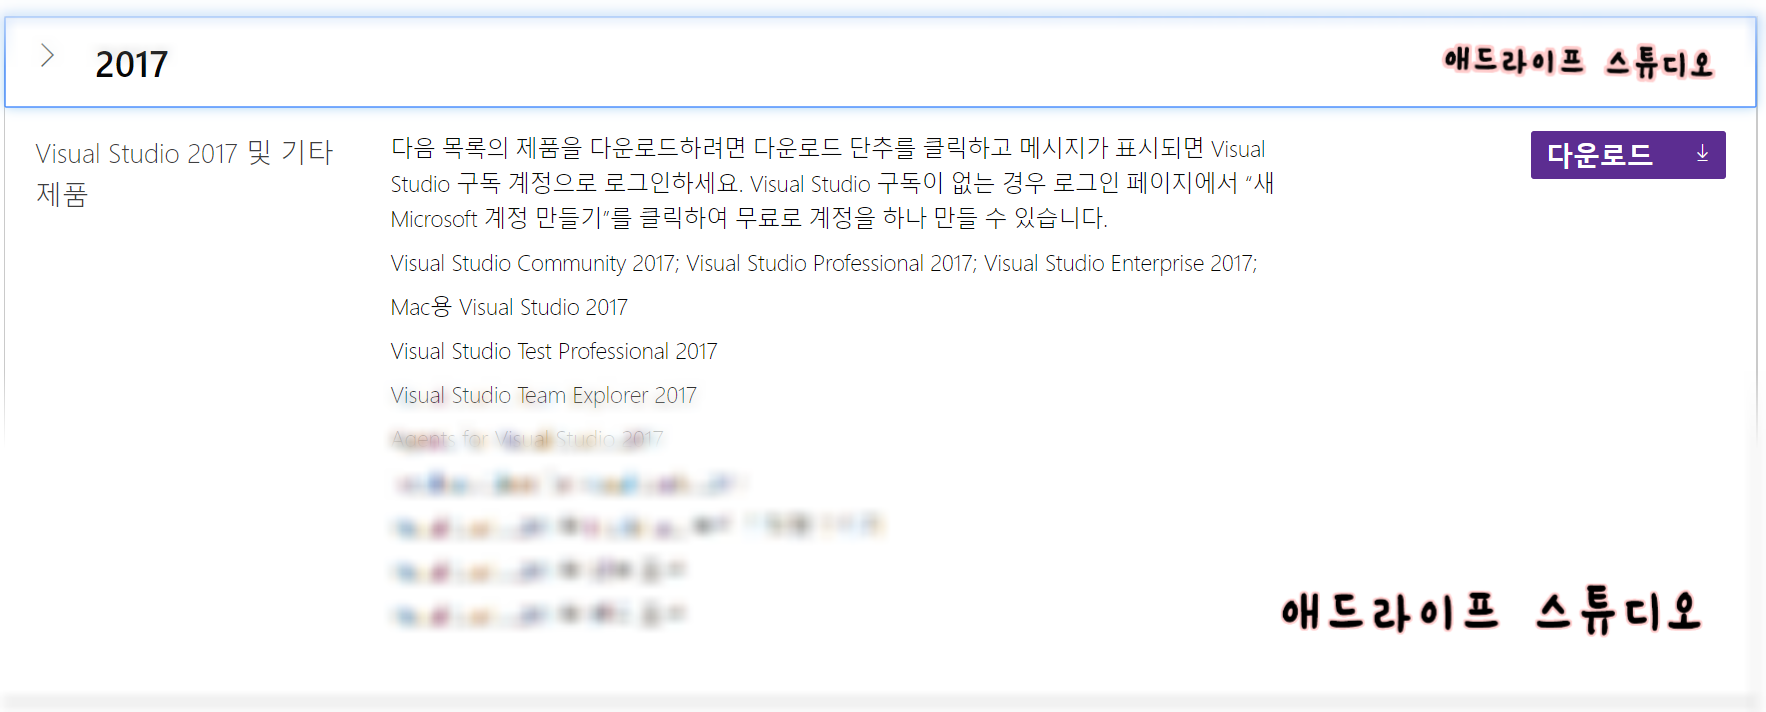This screenshot has height=712, width=1766.
Task: Click 'Agents for Visual Studio 2017' entry
Action: 527,439
